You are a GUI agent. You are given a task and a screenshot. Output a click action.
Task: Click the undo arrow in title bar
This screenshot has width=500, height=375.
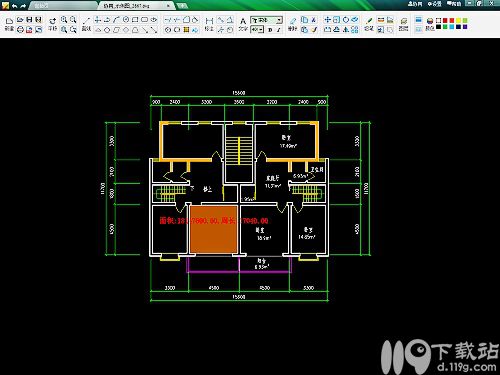pos(14,5)
